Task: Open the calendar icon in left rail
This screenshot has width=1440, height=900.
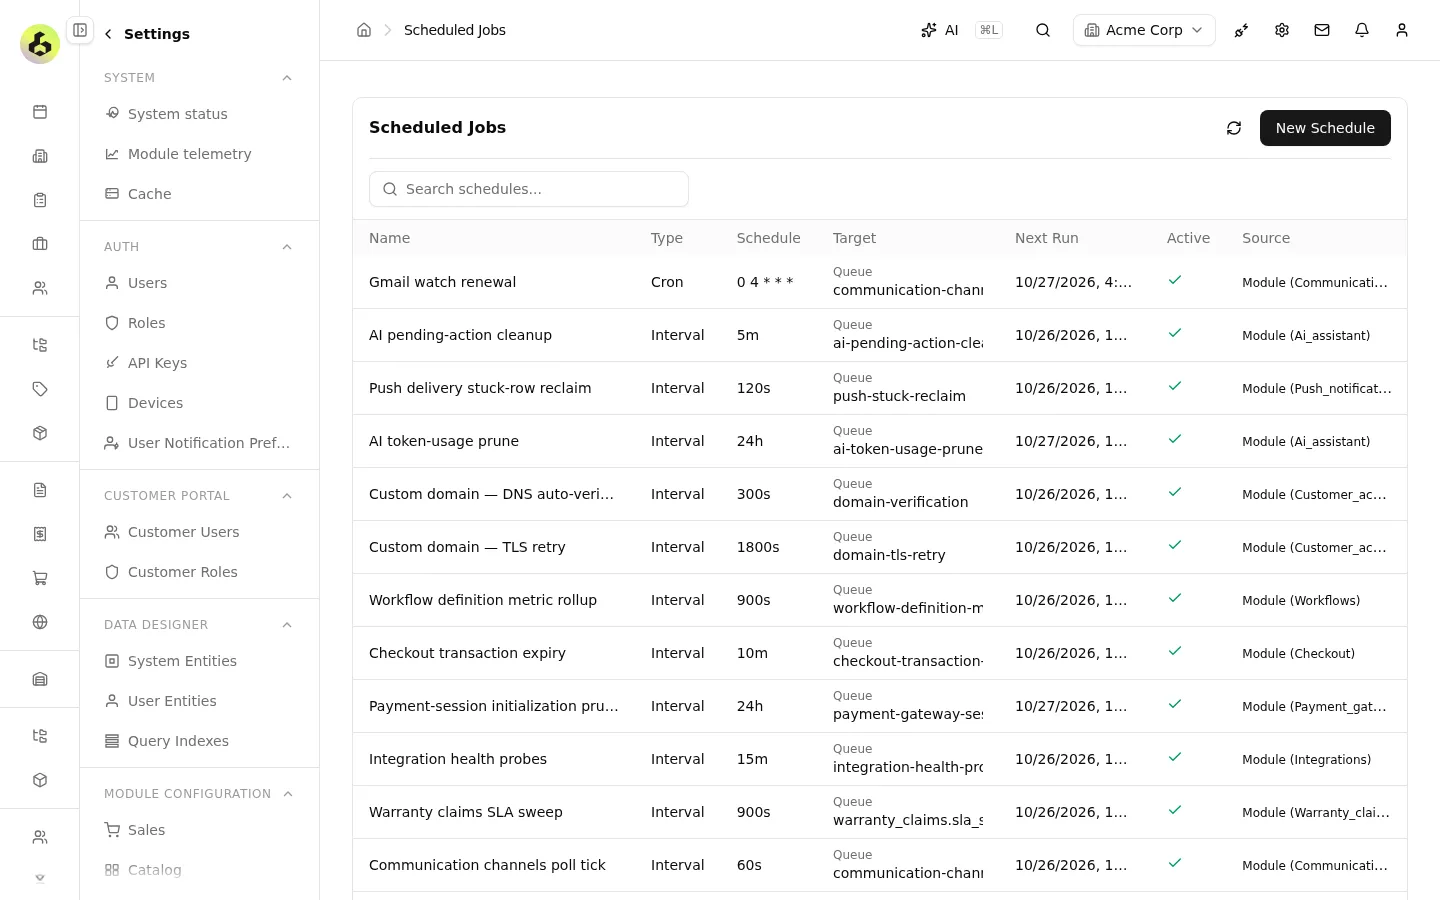Action: tap(40, 112)
